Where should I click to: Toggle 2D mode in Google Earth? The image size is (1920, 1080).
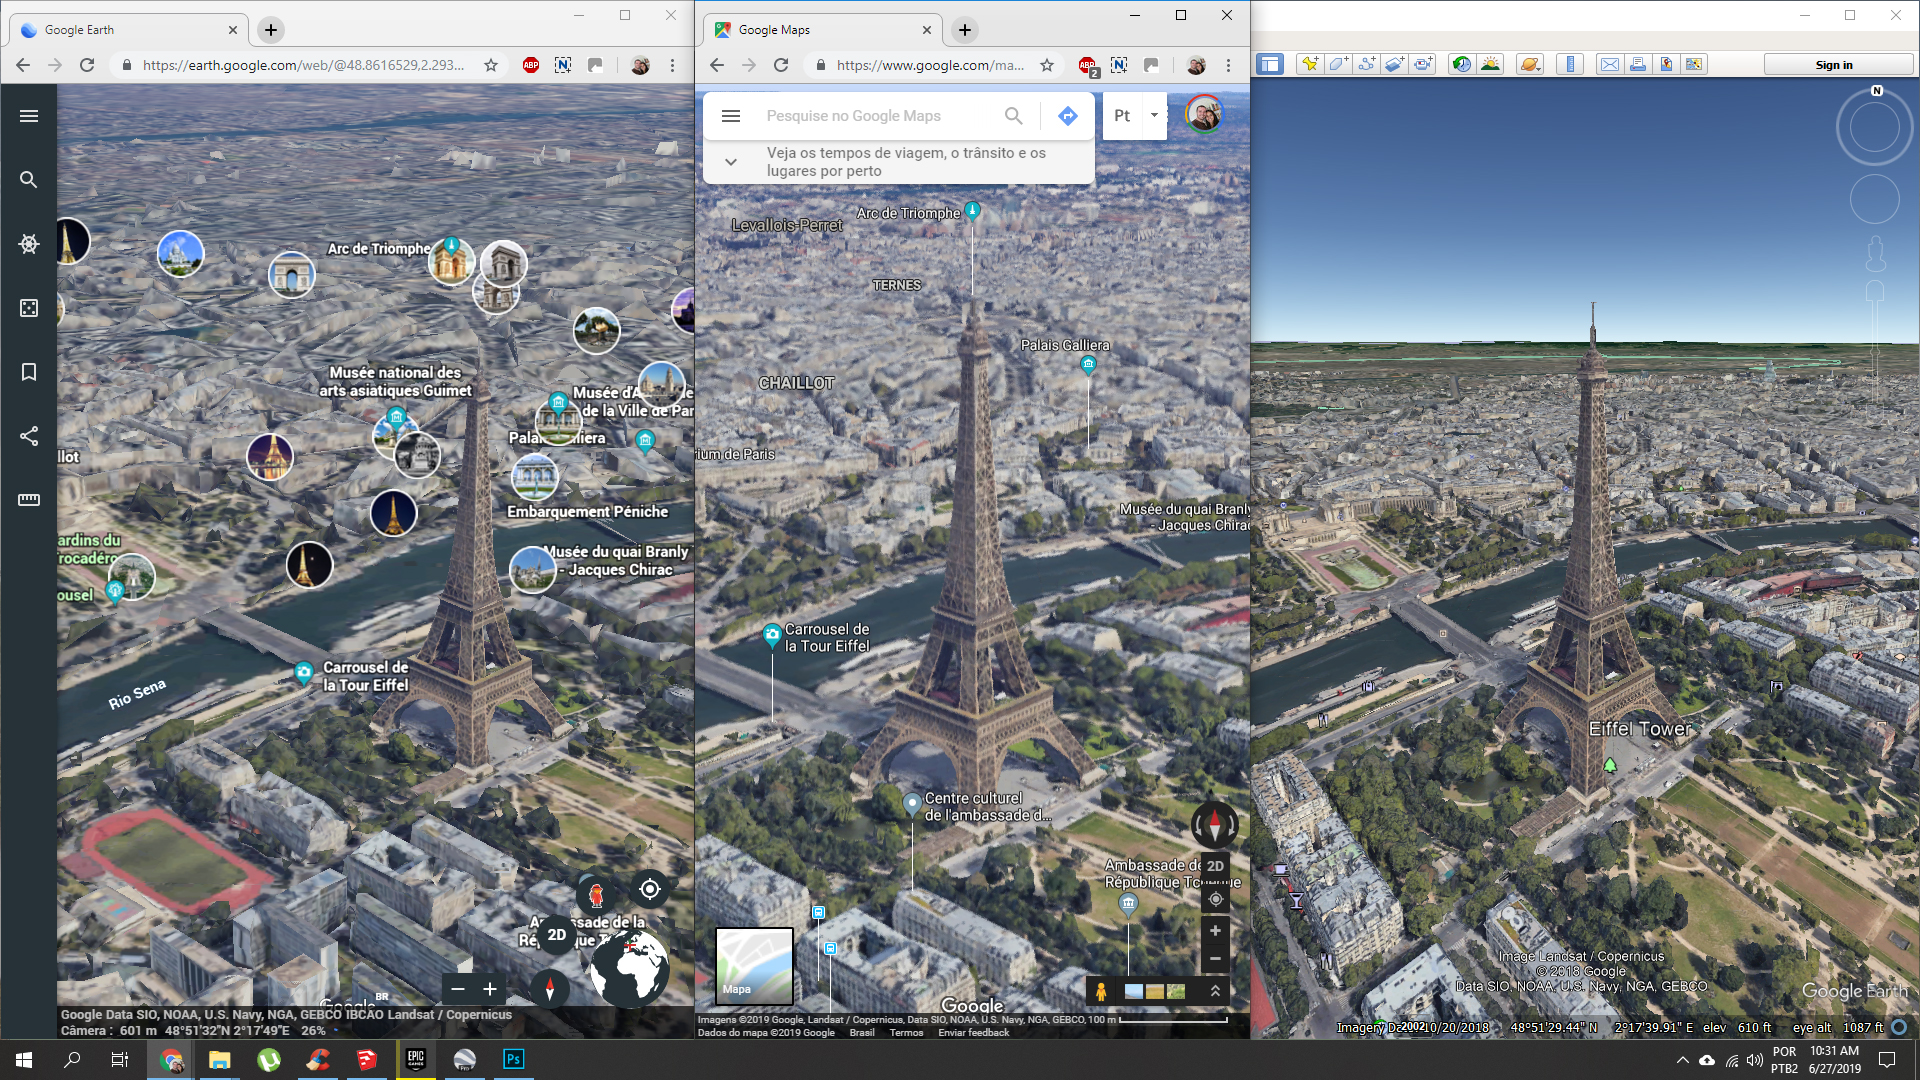coord(555,934)
